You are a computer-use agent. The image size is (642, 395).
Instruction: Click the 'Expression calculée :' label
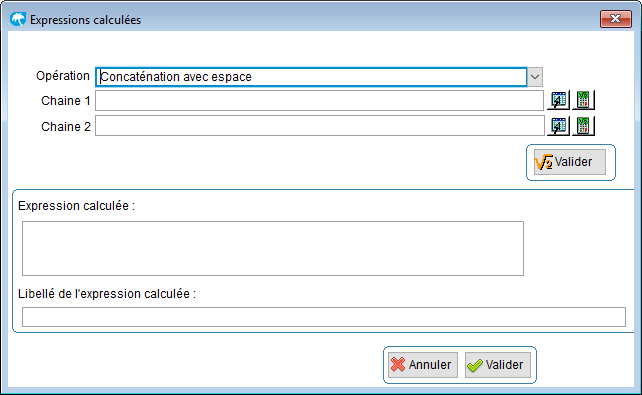tap(77, 205)
